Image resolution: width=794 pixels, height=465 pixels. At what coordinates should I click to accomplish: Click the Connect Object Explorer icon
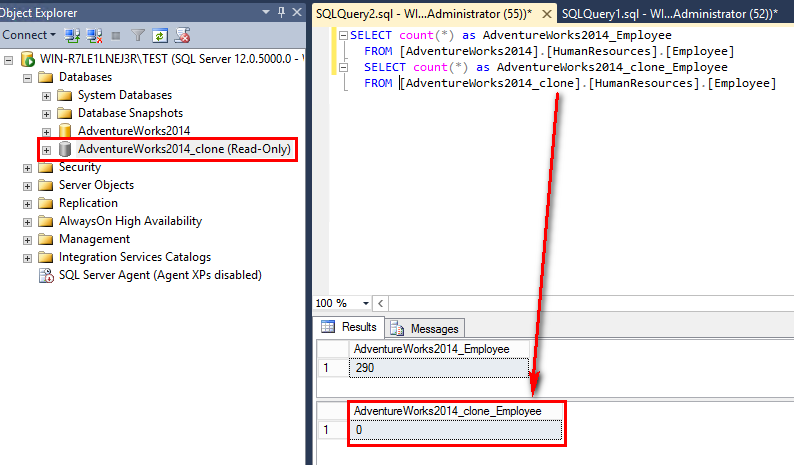coord(72,35)
